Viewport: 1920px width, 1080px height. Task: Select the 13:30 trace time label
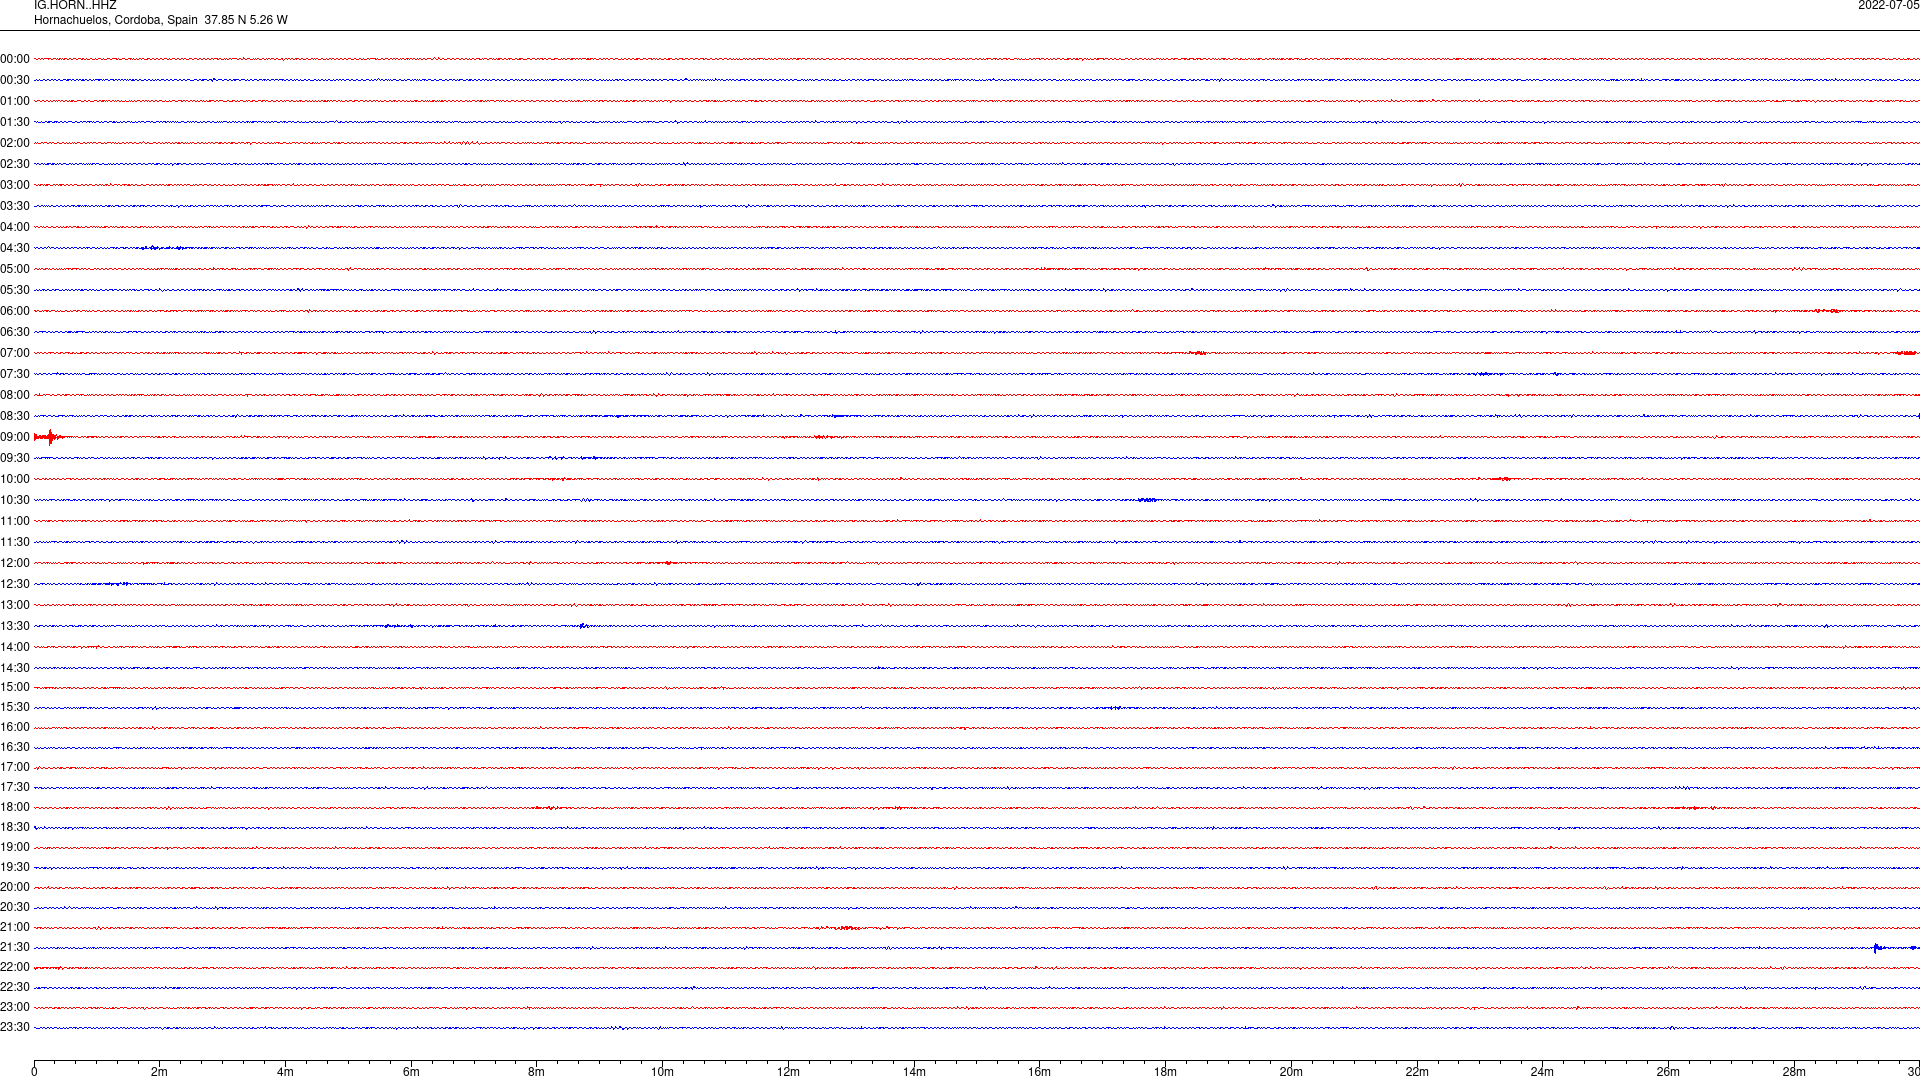pyautogui.click(x=15, y=626)
